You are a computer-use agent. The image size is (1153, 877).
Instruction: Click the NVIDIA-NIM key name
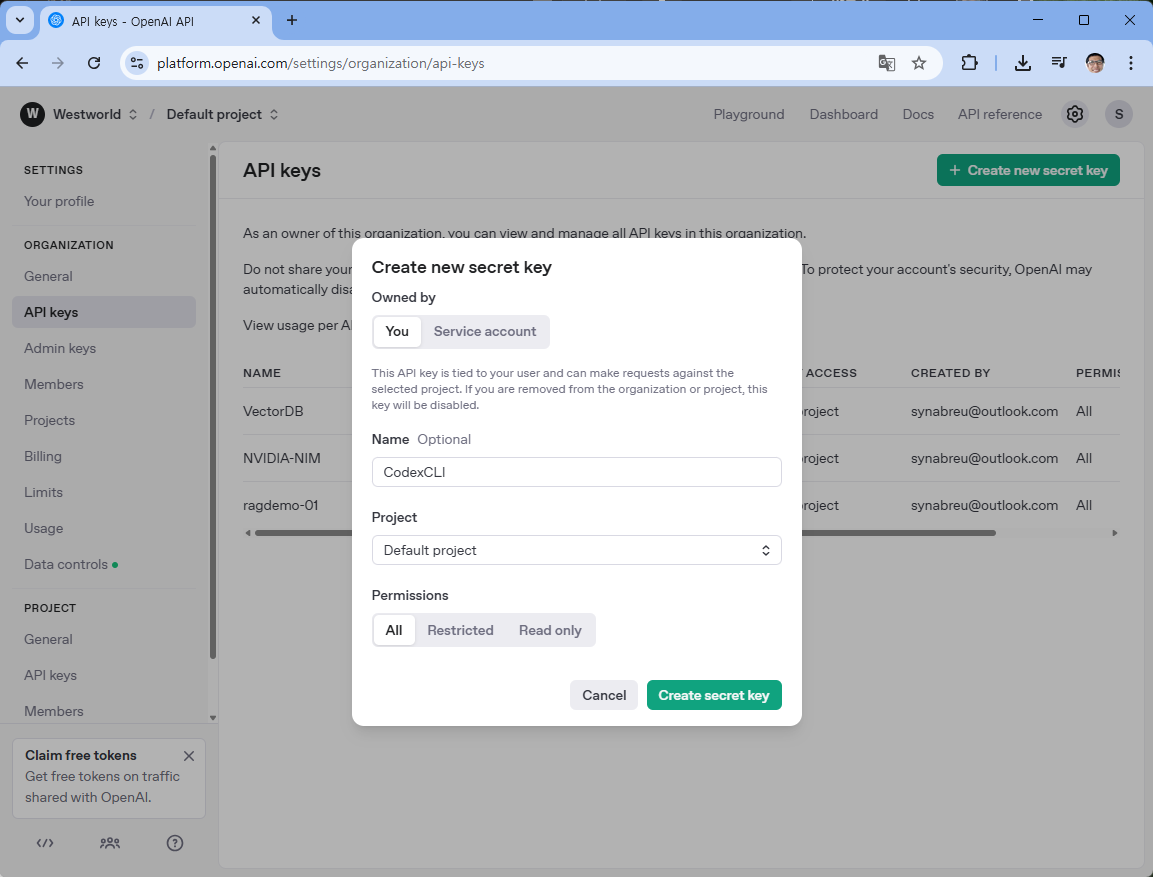(282, 458)
